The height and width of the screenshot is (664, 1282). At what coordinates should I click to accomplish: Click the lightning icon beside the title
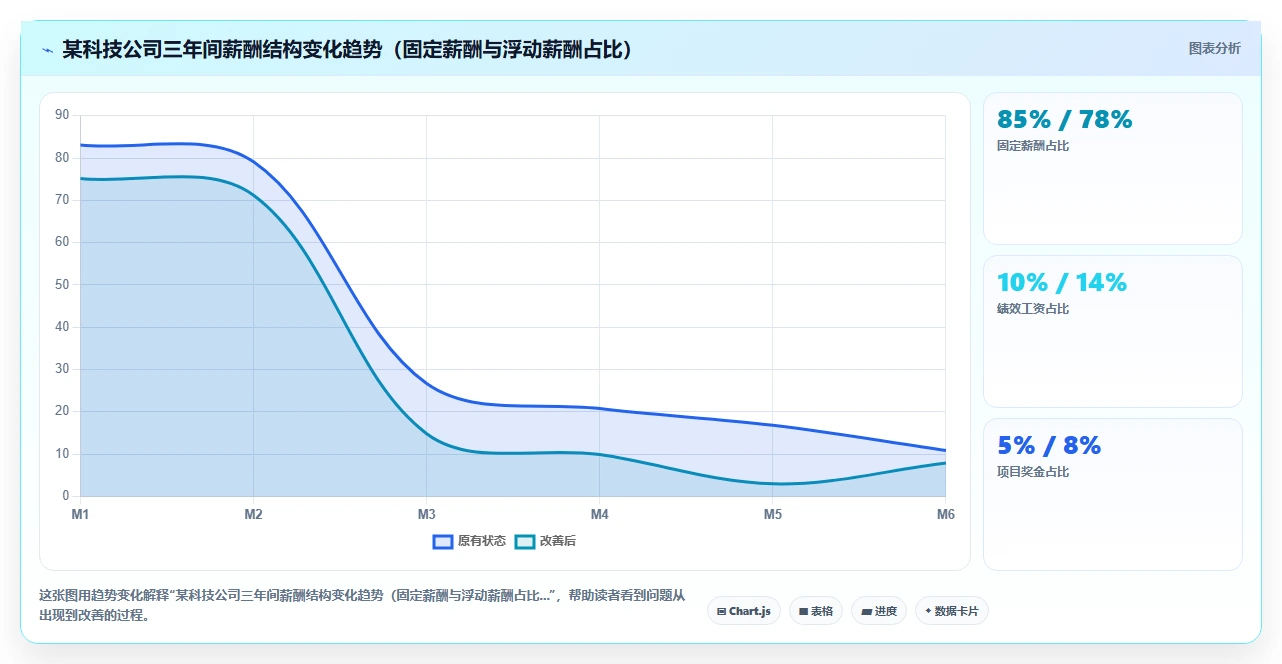(47, 50)
